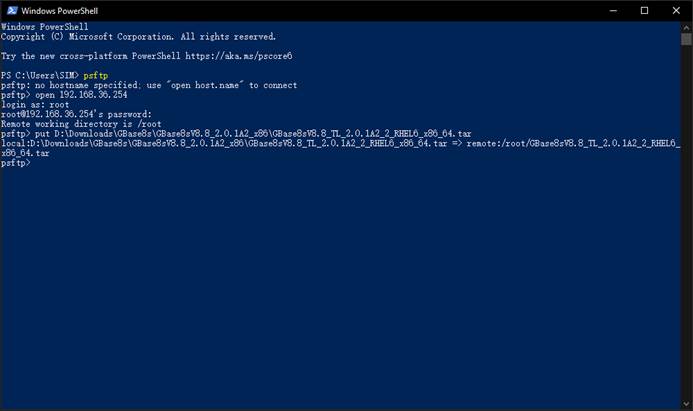The image size is (693, 411).
Task: Maximize the PowerShell window
Action: [644, 11]
